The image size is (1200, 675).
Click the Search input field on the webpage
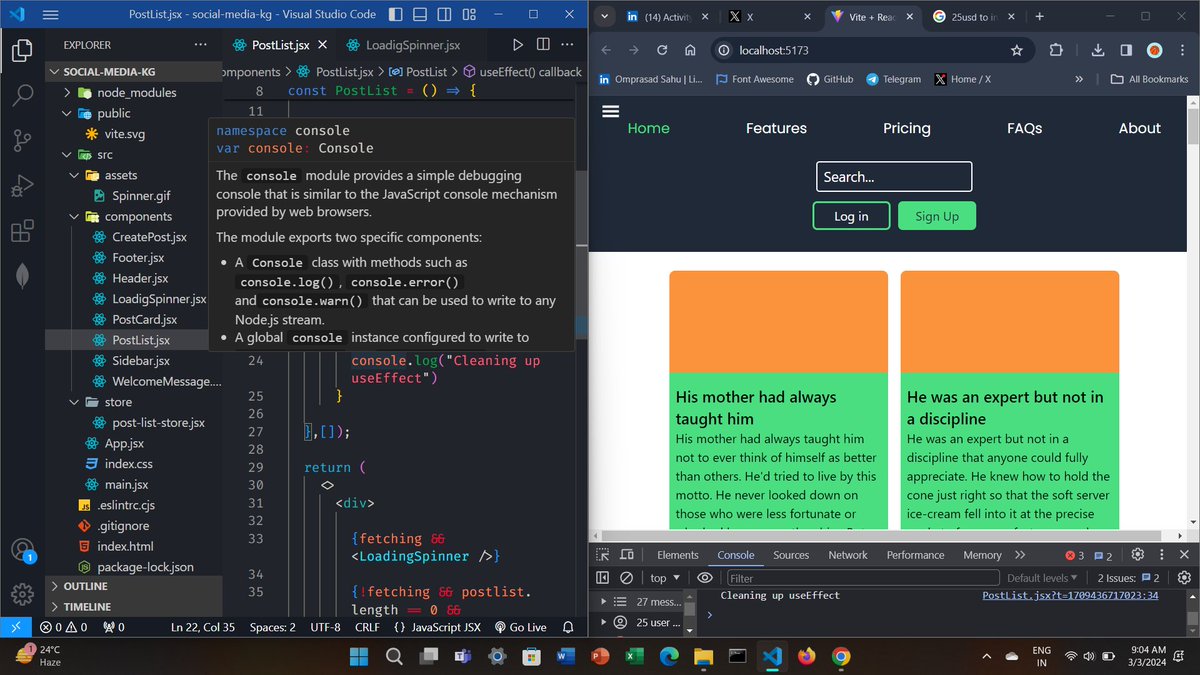pos(893,176)
